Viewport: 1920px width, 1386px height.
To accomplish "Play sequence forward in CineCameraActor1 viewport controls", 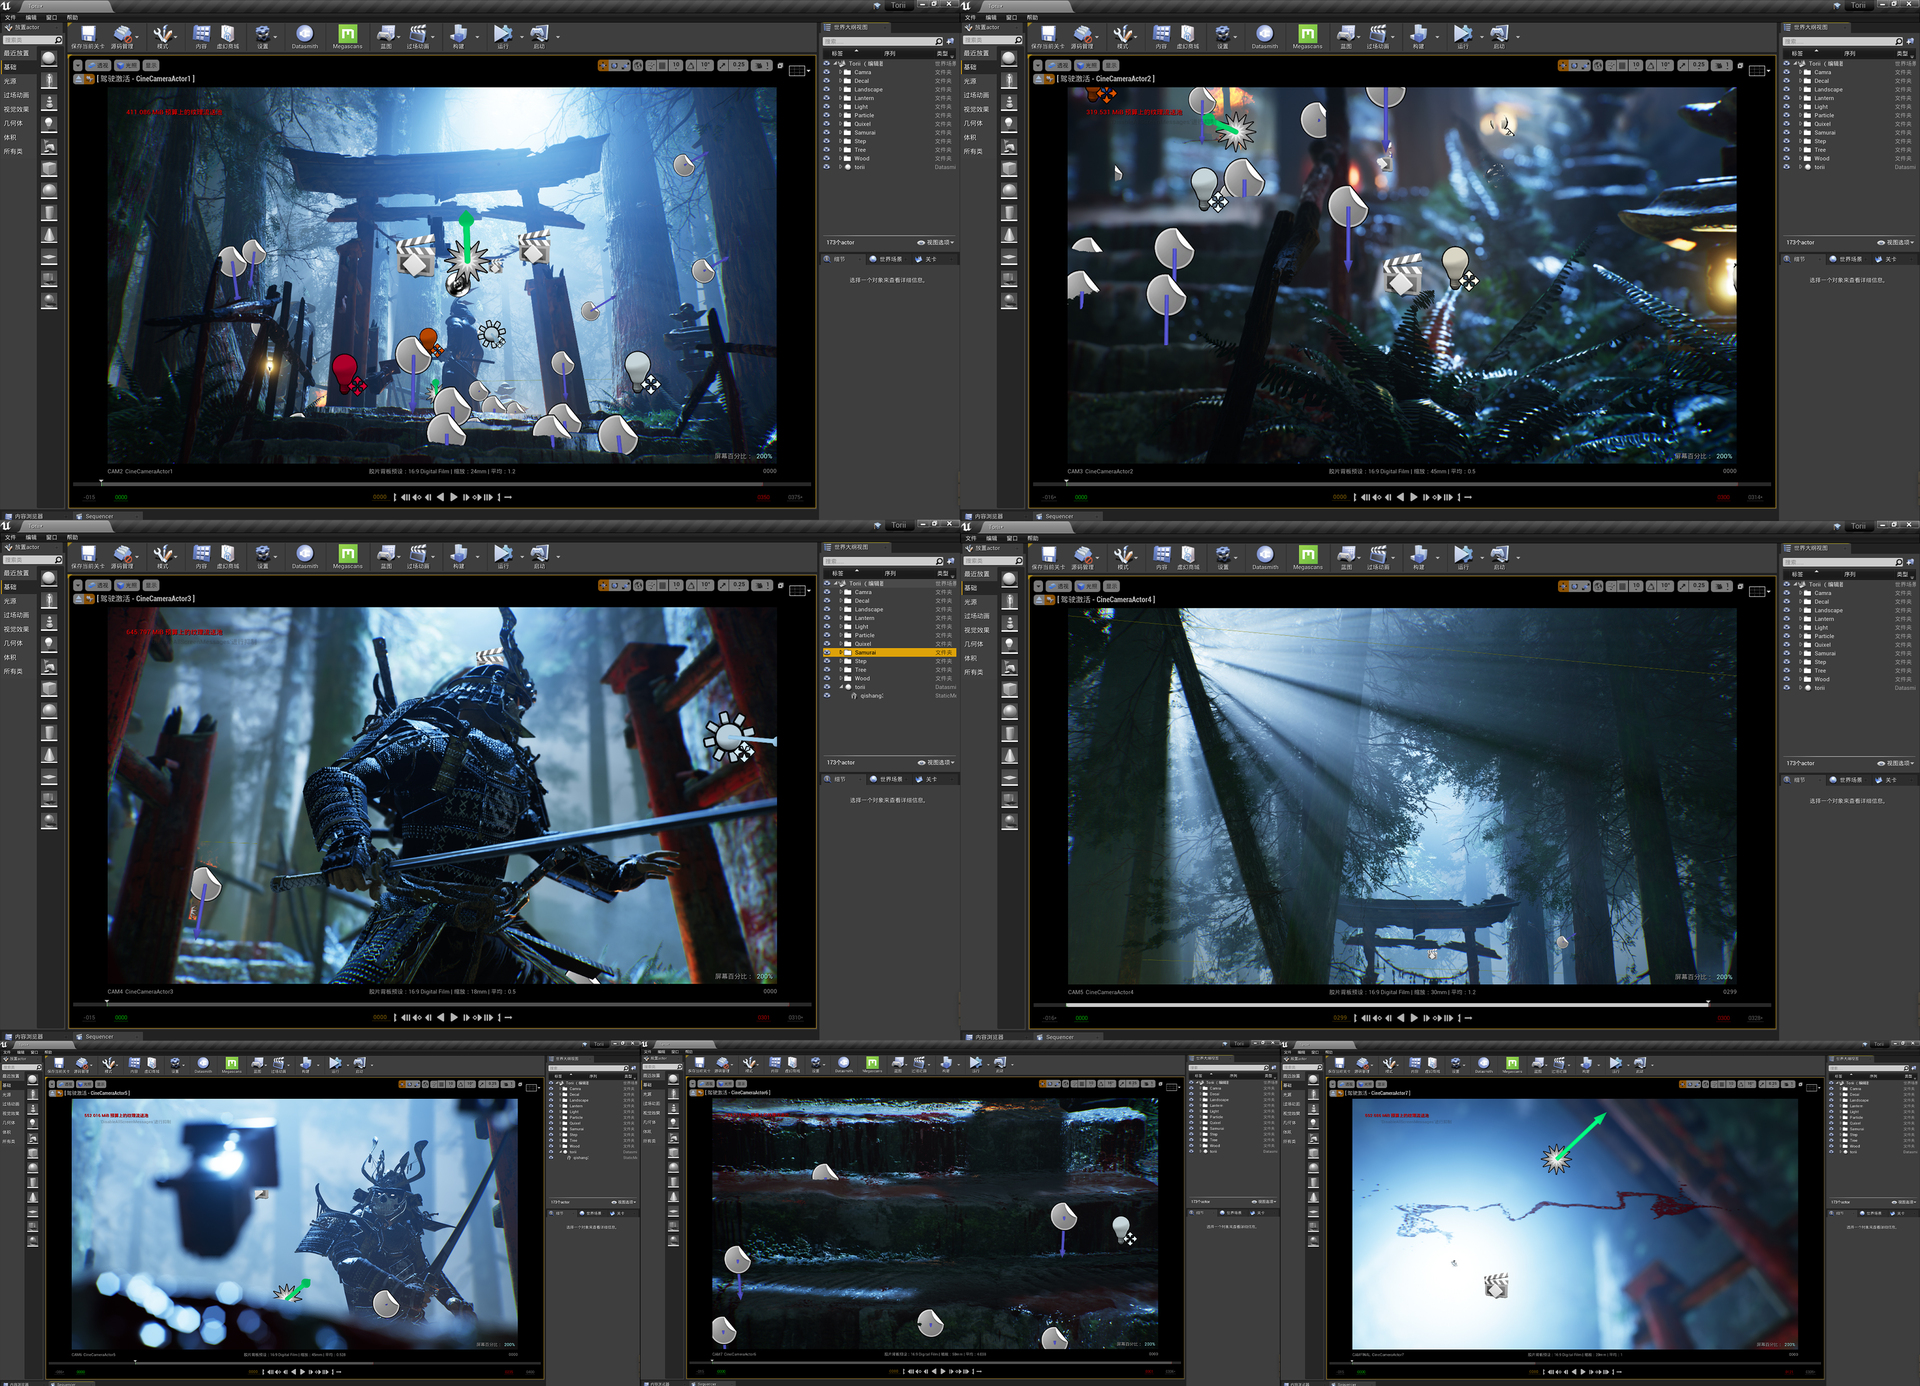I will (454, 497).
